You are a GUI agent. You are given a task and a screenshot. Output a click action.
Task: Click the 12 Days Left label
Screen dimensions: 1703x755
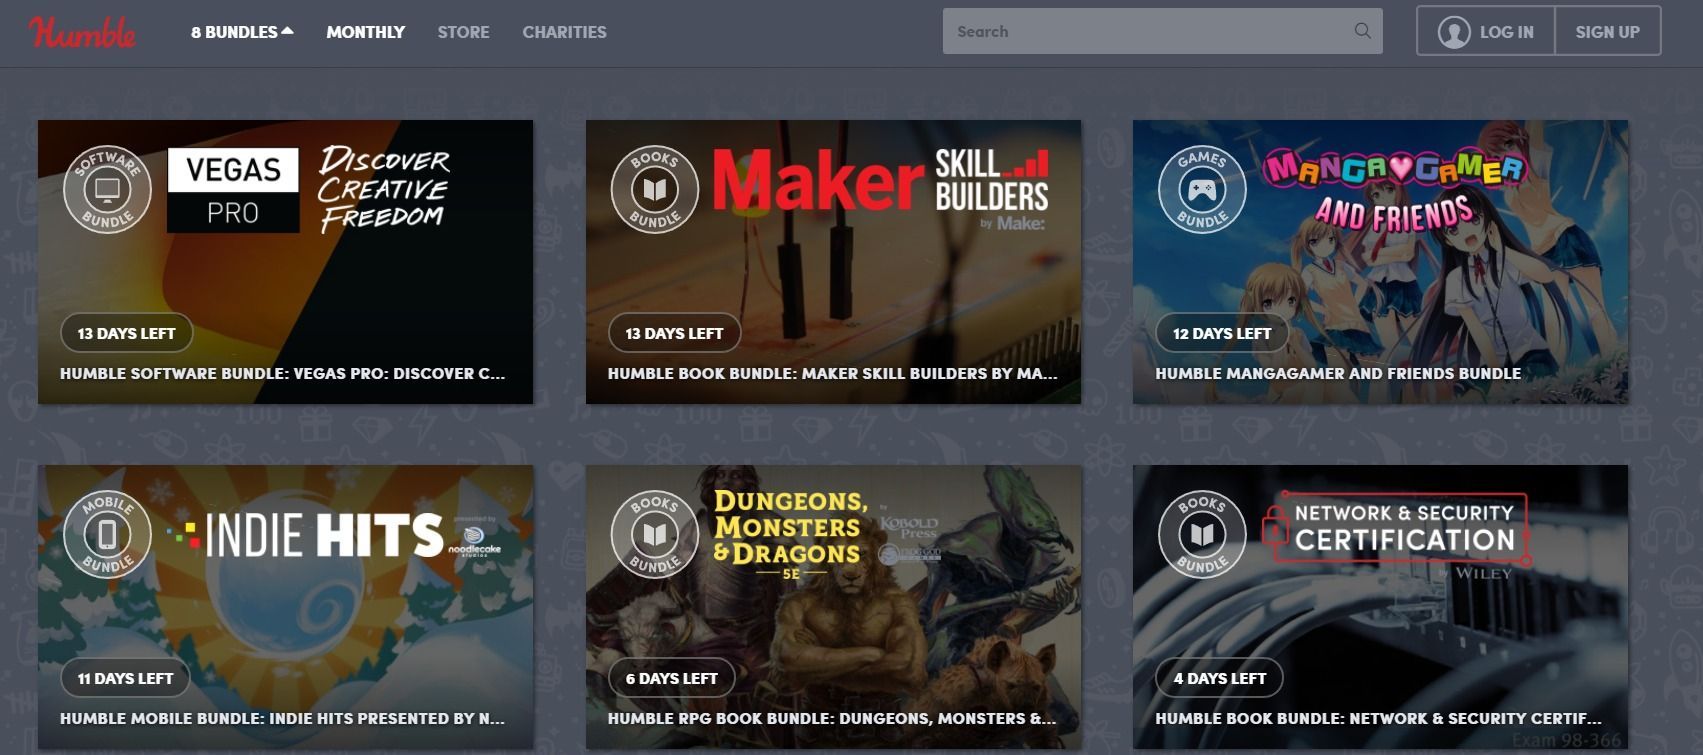click(x=1222, y=333)
